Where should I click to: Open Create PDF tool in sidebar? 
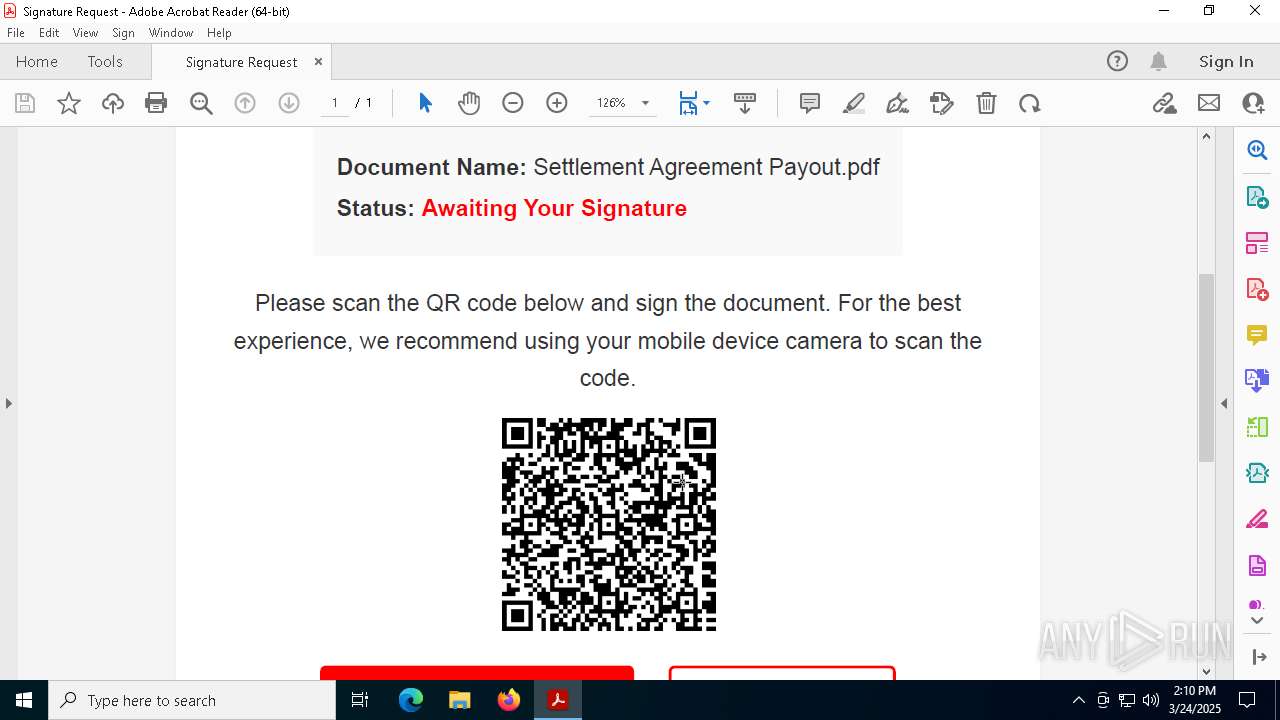(1257, 289)
